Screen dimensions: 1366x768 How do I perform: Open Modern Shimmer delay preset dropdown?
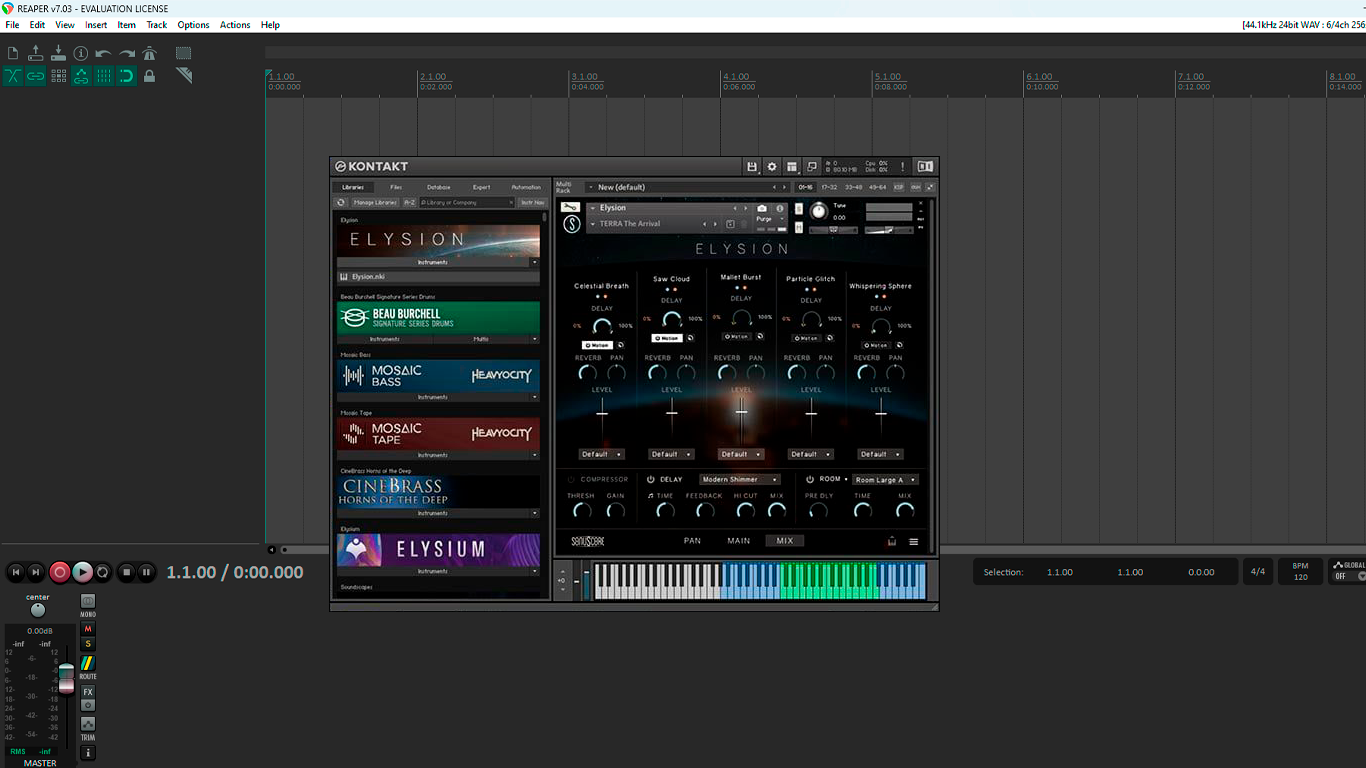pyautogui.click(x=740, y=480)
